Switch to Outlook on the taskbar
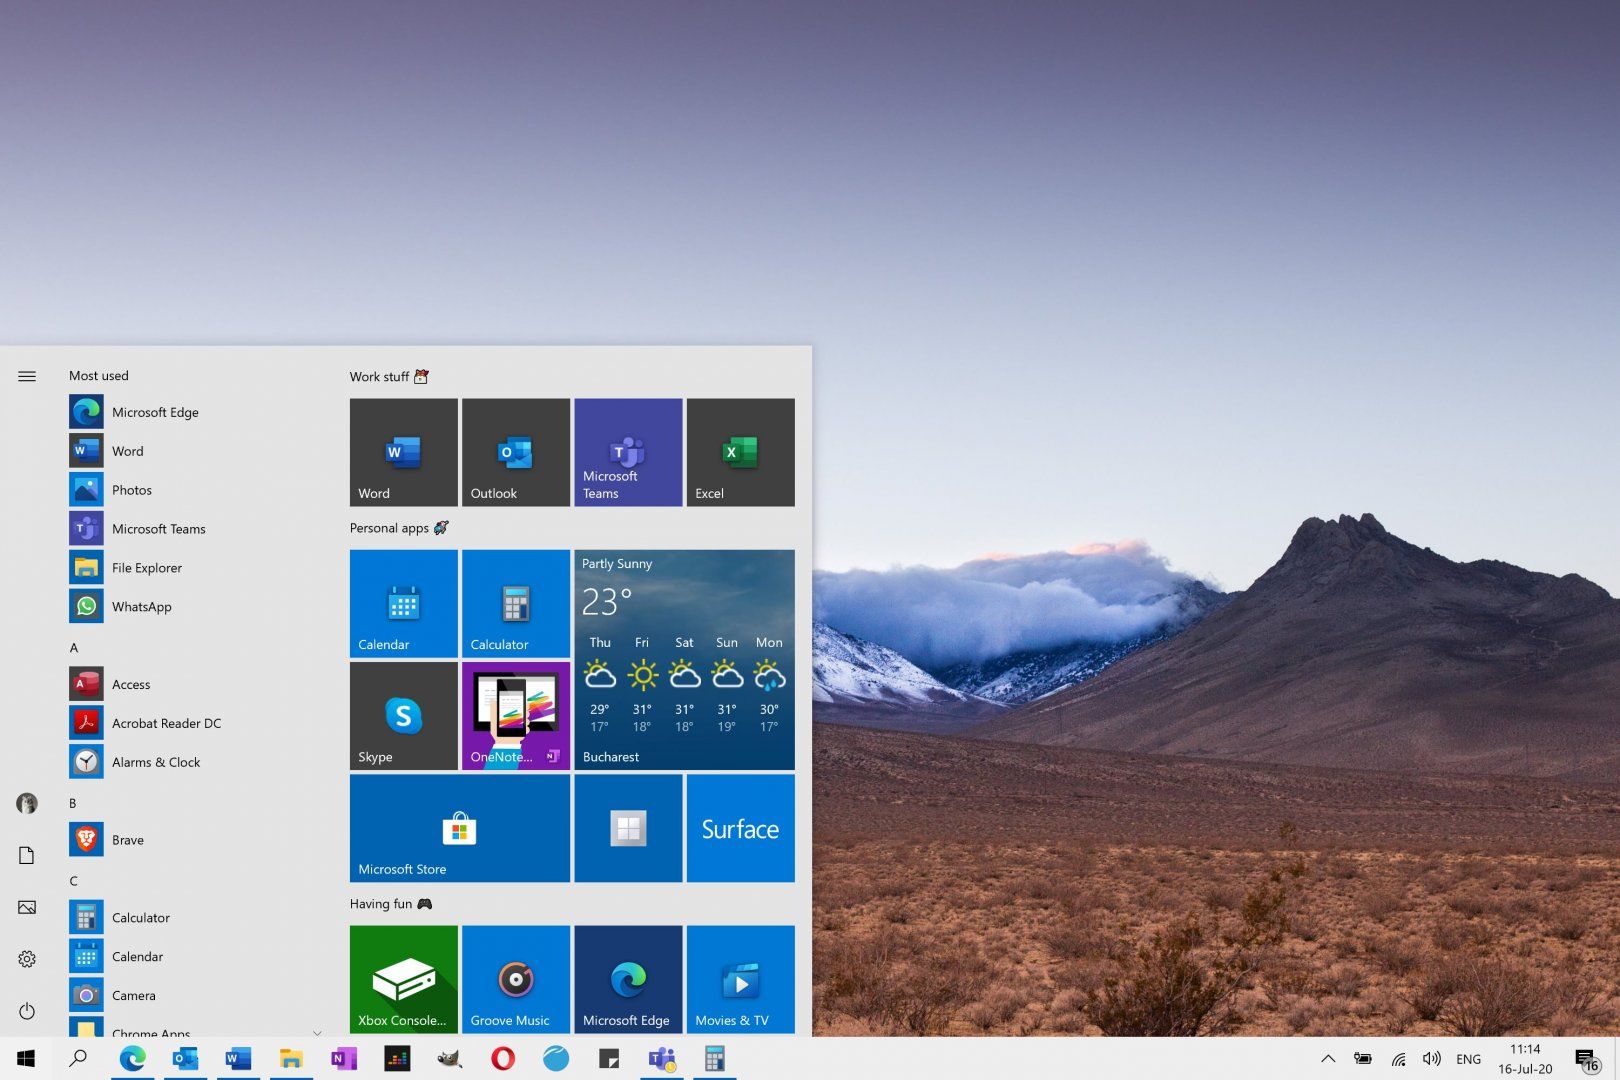The width and height of the screenshot is (1620, 1080). pyautogui.click(x=185, y=1058)
